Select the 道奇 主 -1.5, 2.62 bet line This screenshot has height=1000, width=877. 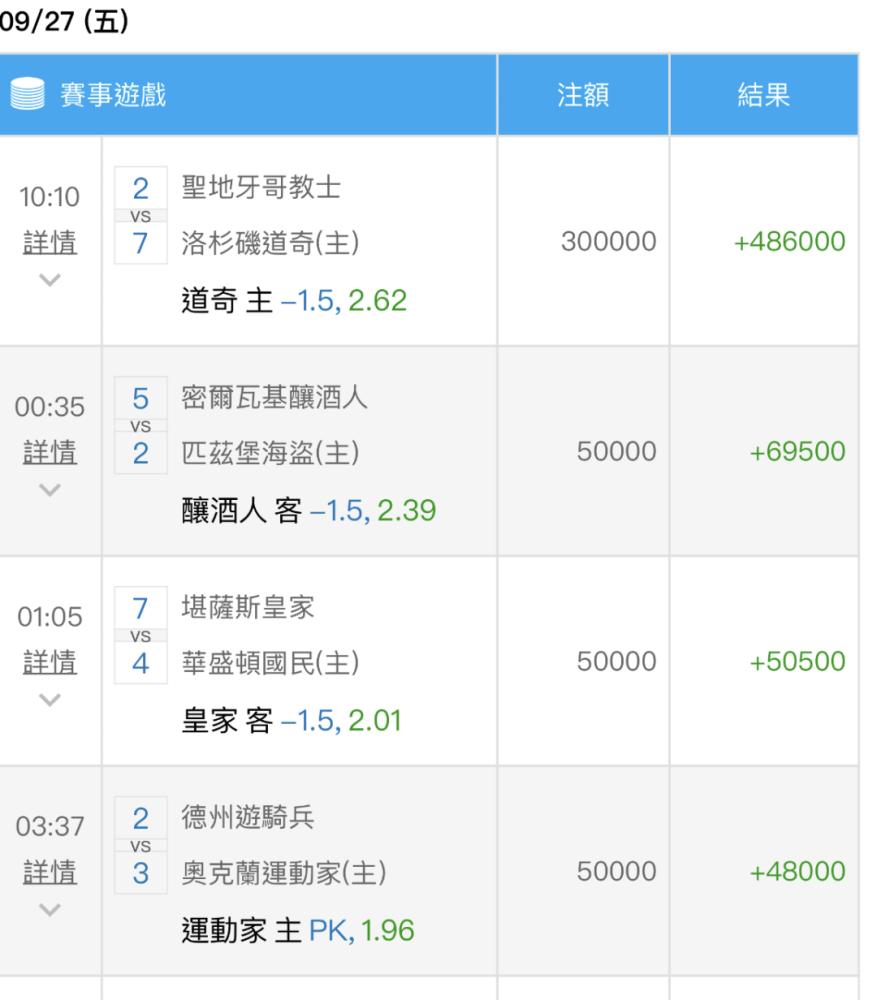[x=294, y=300]
